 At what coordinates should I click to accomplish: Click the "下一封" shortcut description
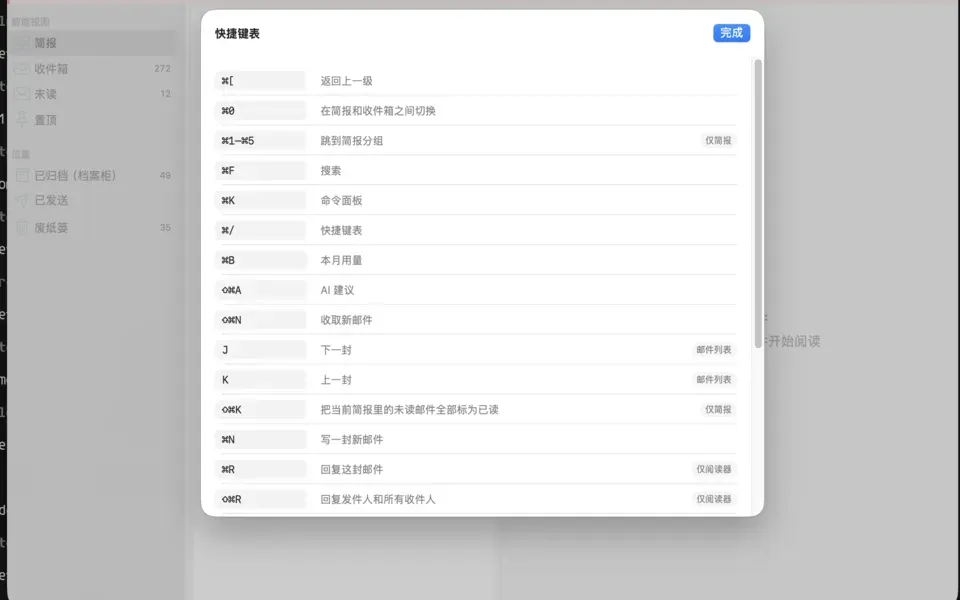pyautogui.click(x=336, y=350)
